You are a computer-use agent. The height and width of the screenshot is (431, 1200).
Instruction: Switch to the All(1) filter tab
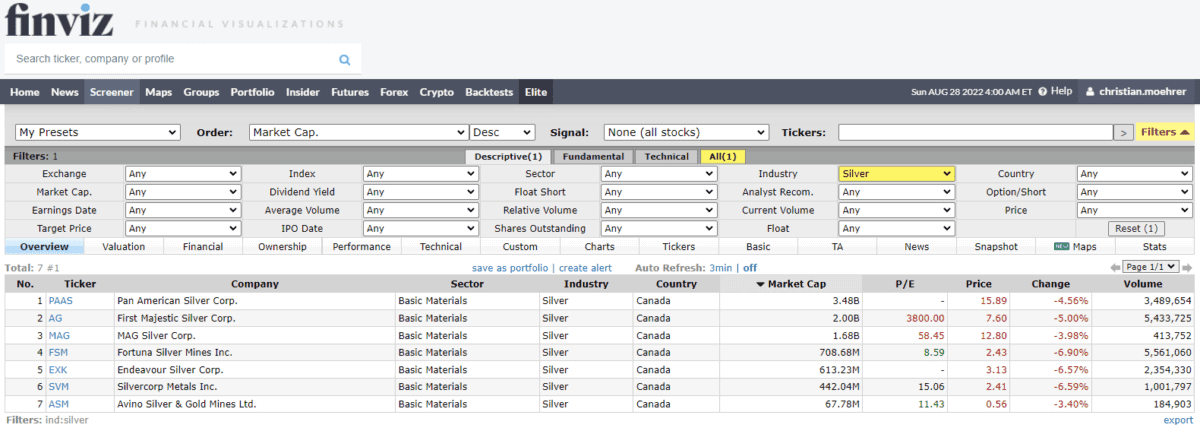coord(723,156)
